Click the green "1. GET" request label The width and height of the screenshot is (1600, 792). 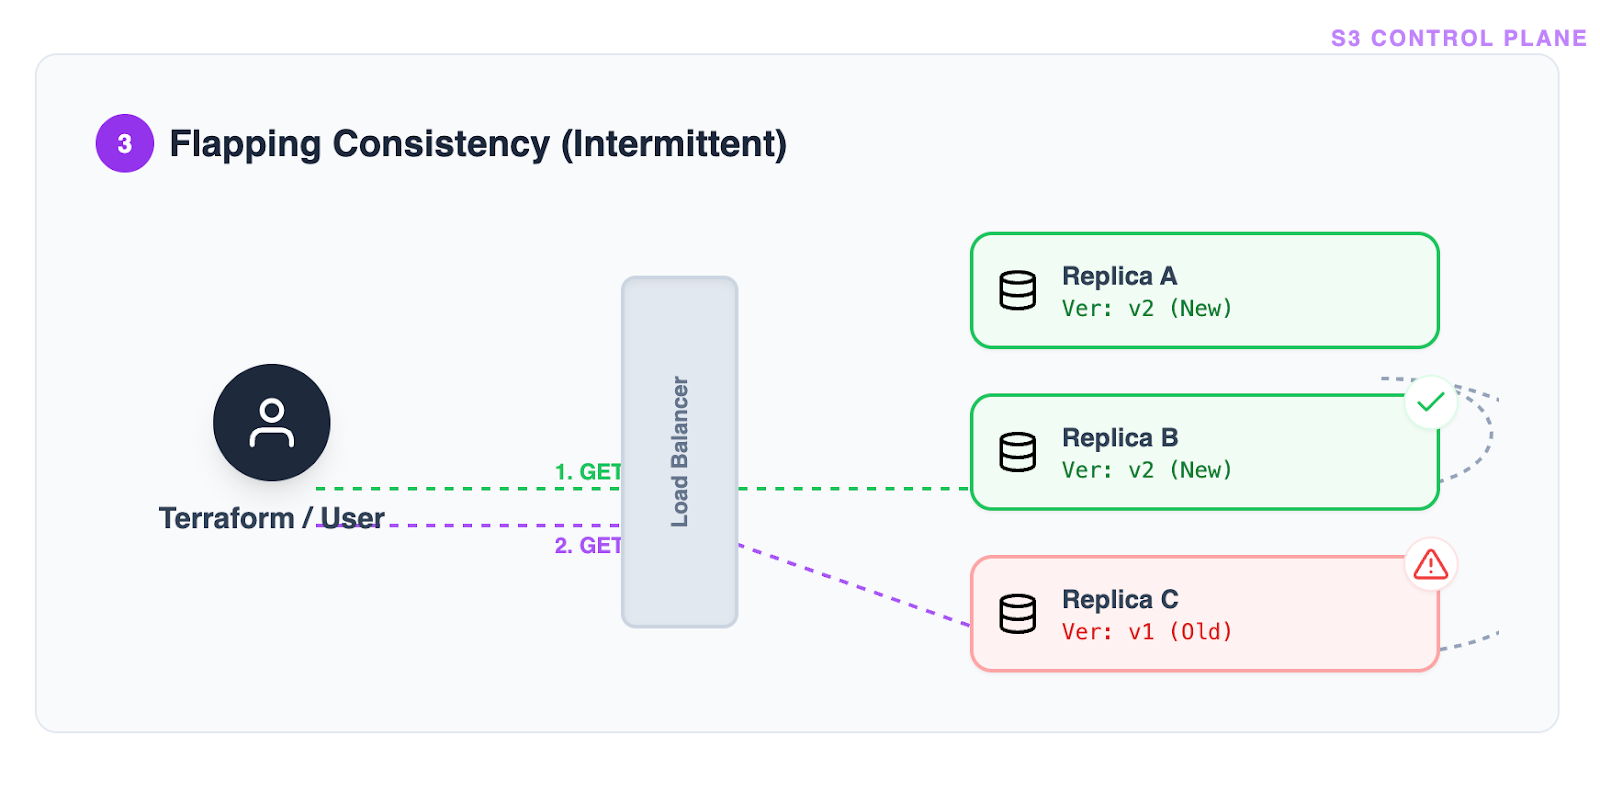pyautogui.click(x=588, y=472)
